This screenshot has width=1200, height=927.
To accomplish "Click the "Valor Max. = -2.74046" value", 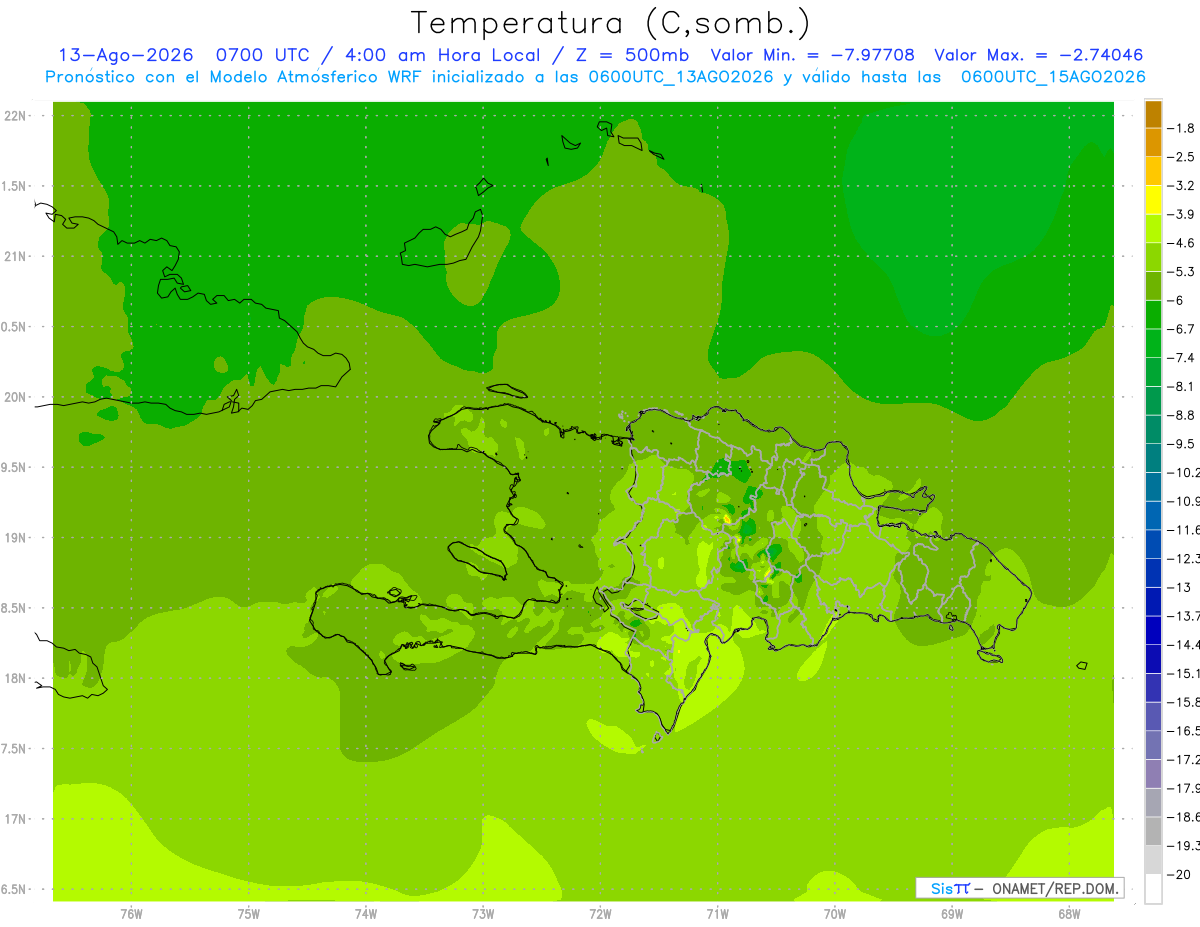I will (1038, 55).
